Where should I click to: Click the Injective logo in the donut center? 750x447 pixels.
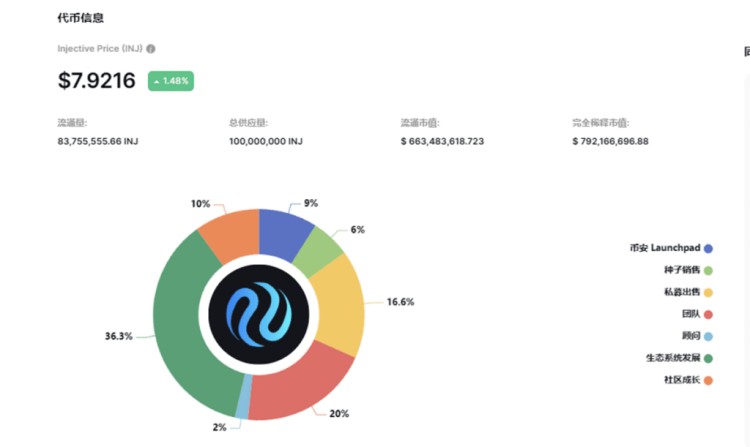259,314
